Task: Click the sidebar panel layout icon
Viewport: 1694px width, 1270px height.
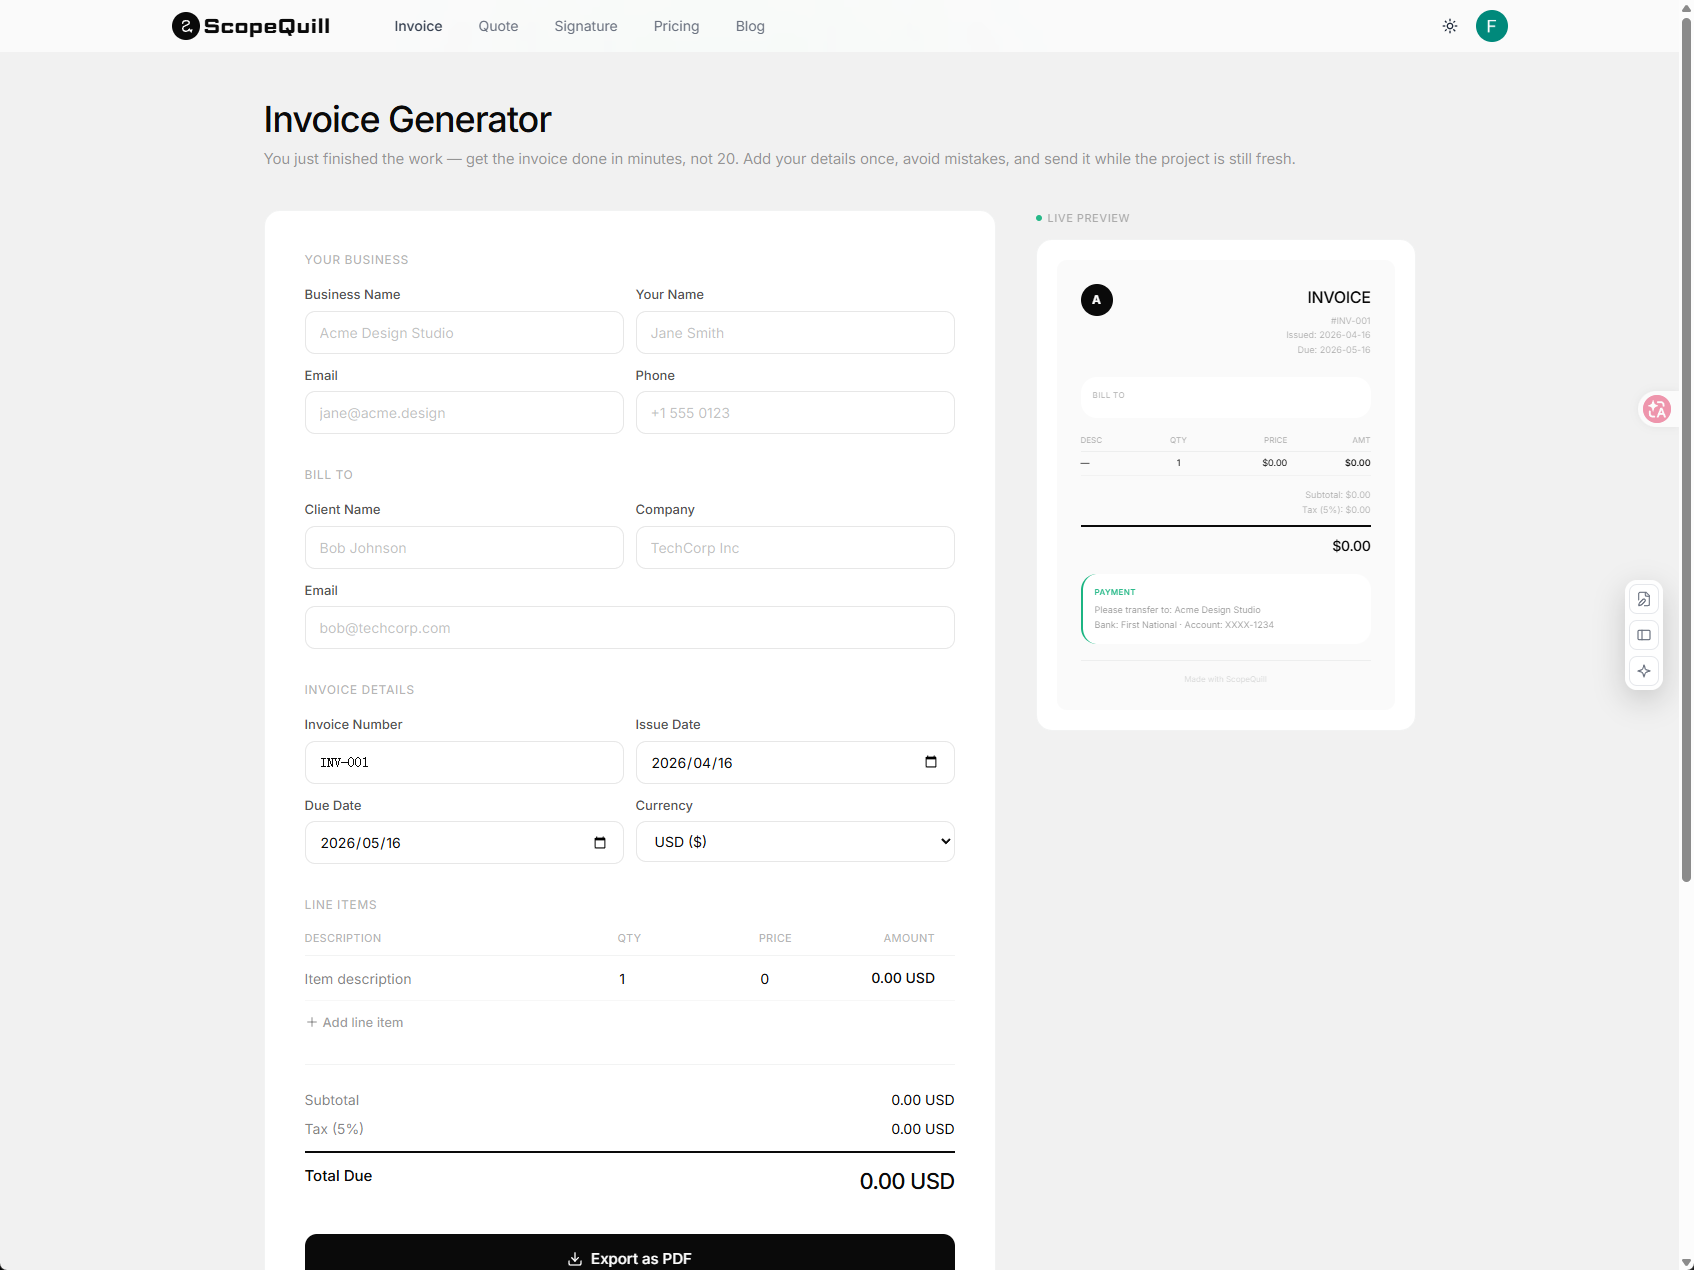Action: 1644,635
